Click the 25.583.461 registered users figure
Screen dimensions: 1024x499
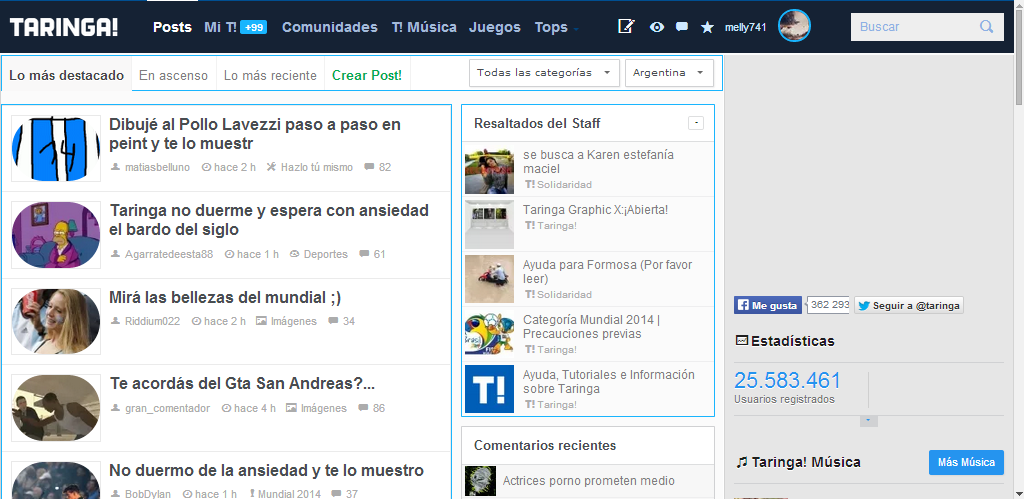pos(788,380)
